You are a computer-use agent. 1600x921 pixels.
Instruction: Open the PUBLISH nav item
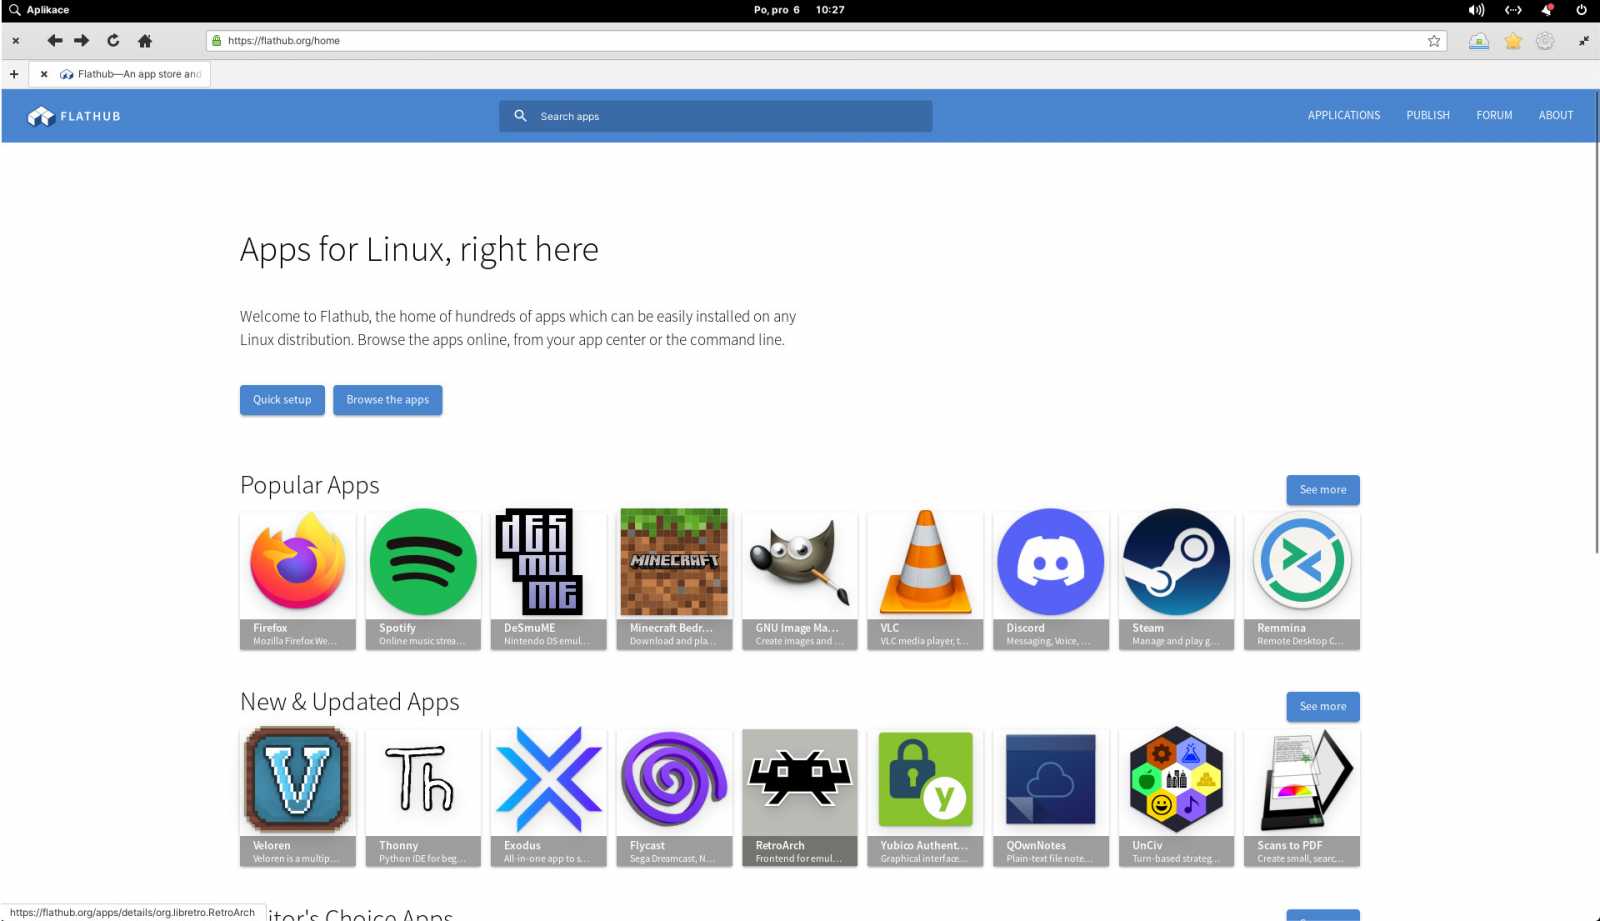[1428, 116]
